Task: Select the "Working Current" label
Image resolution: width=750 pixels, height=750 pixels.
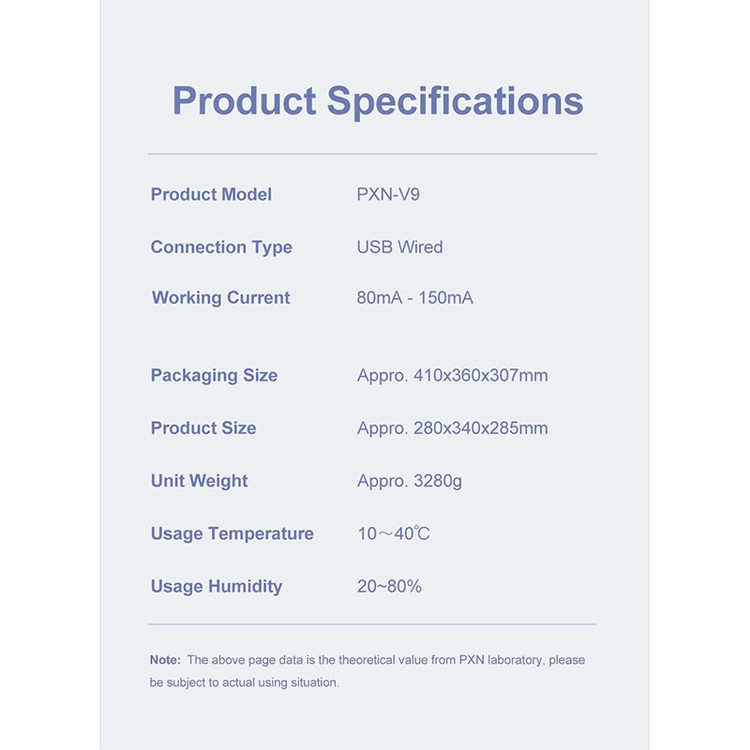Action: (x=220, y=298)
